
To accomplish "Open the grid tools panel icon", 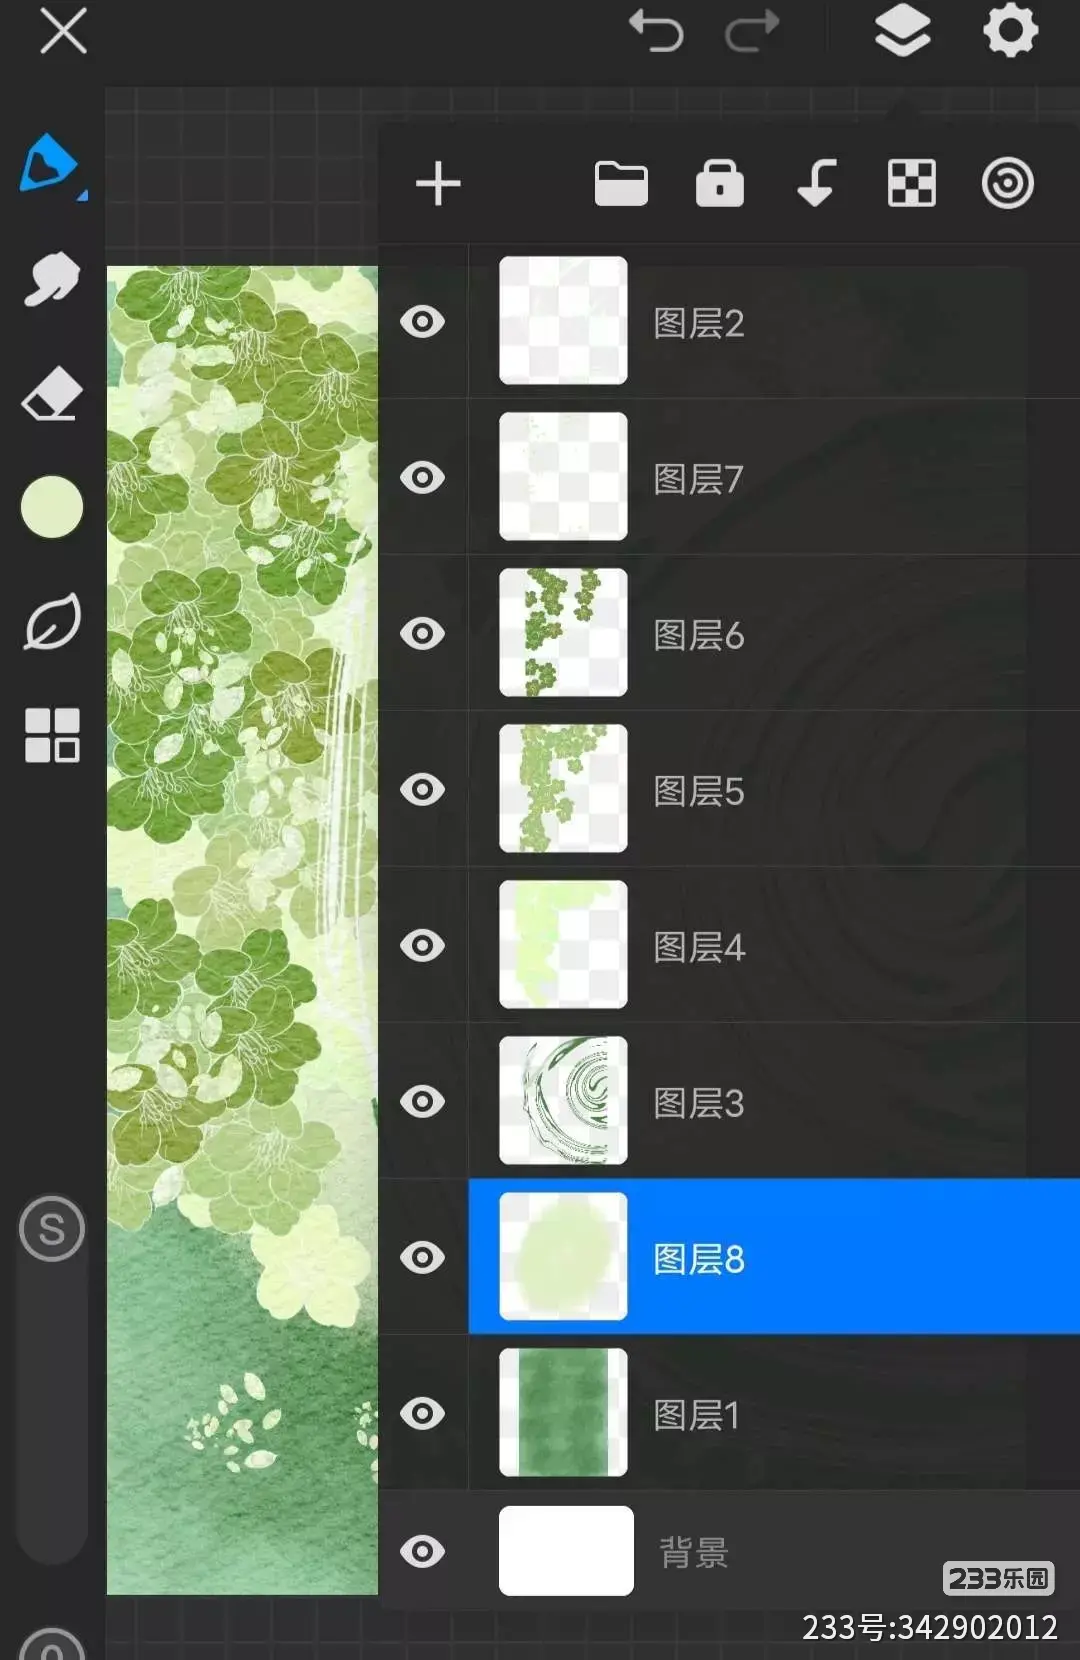I will click(x=52, y=735).
